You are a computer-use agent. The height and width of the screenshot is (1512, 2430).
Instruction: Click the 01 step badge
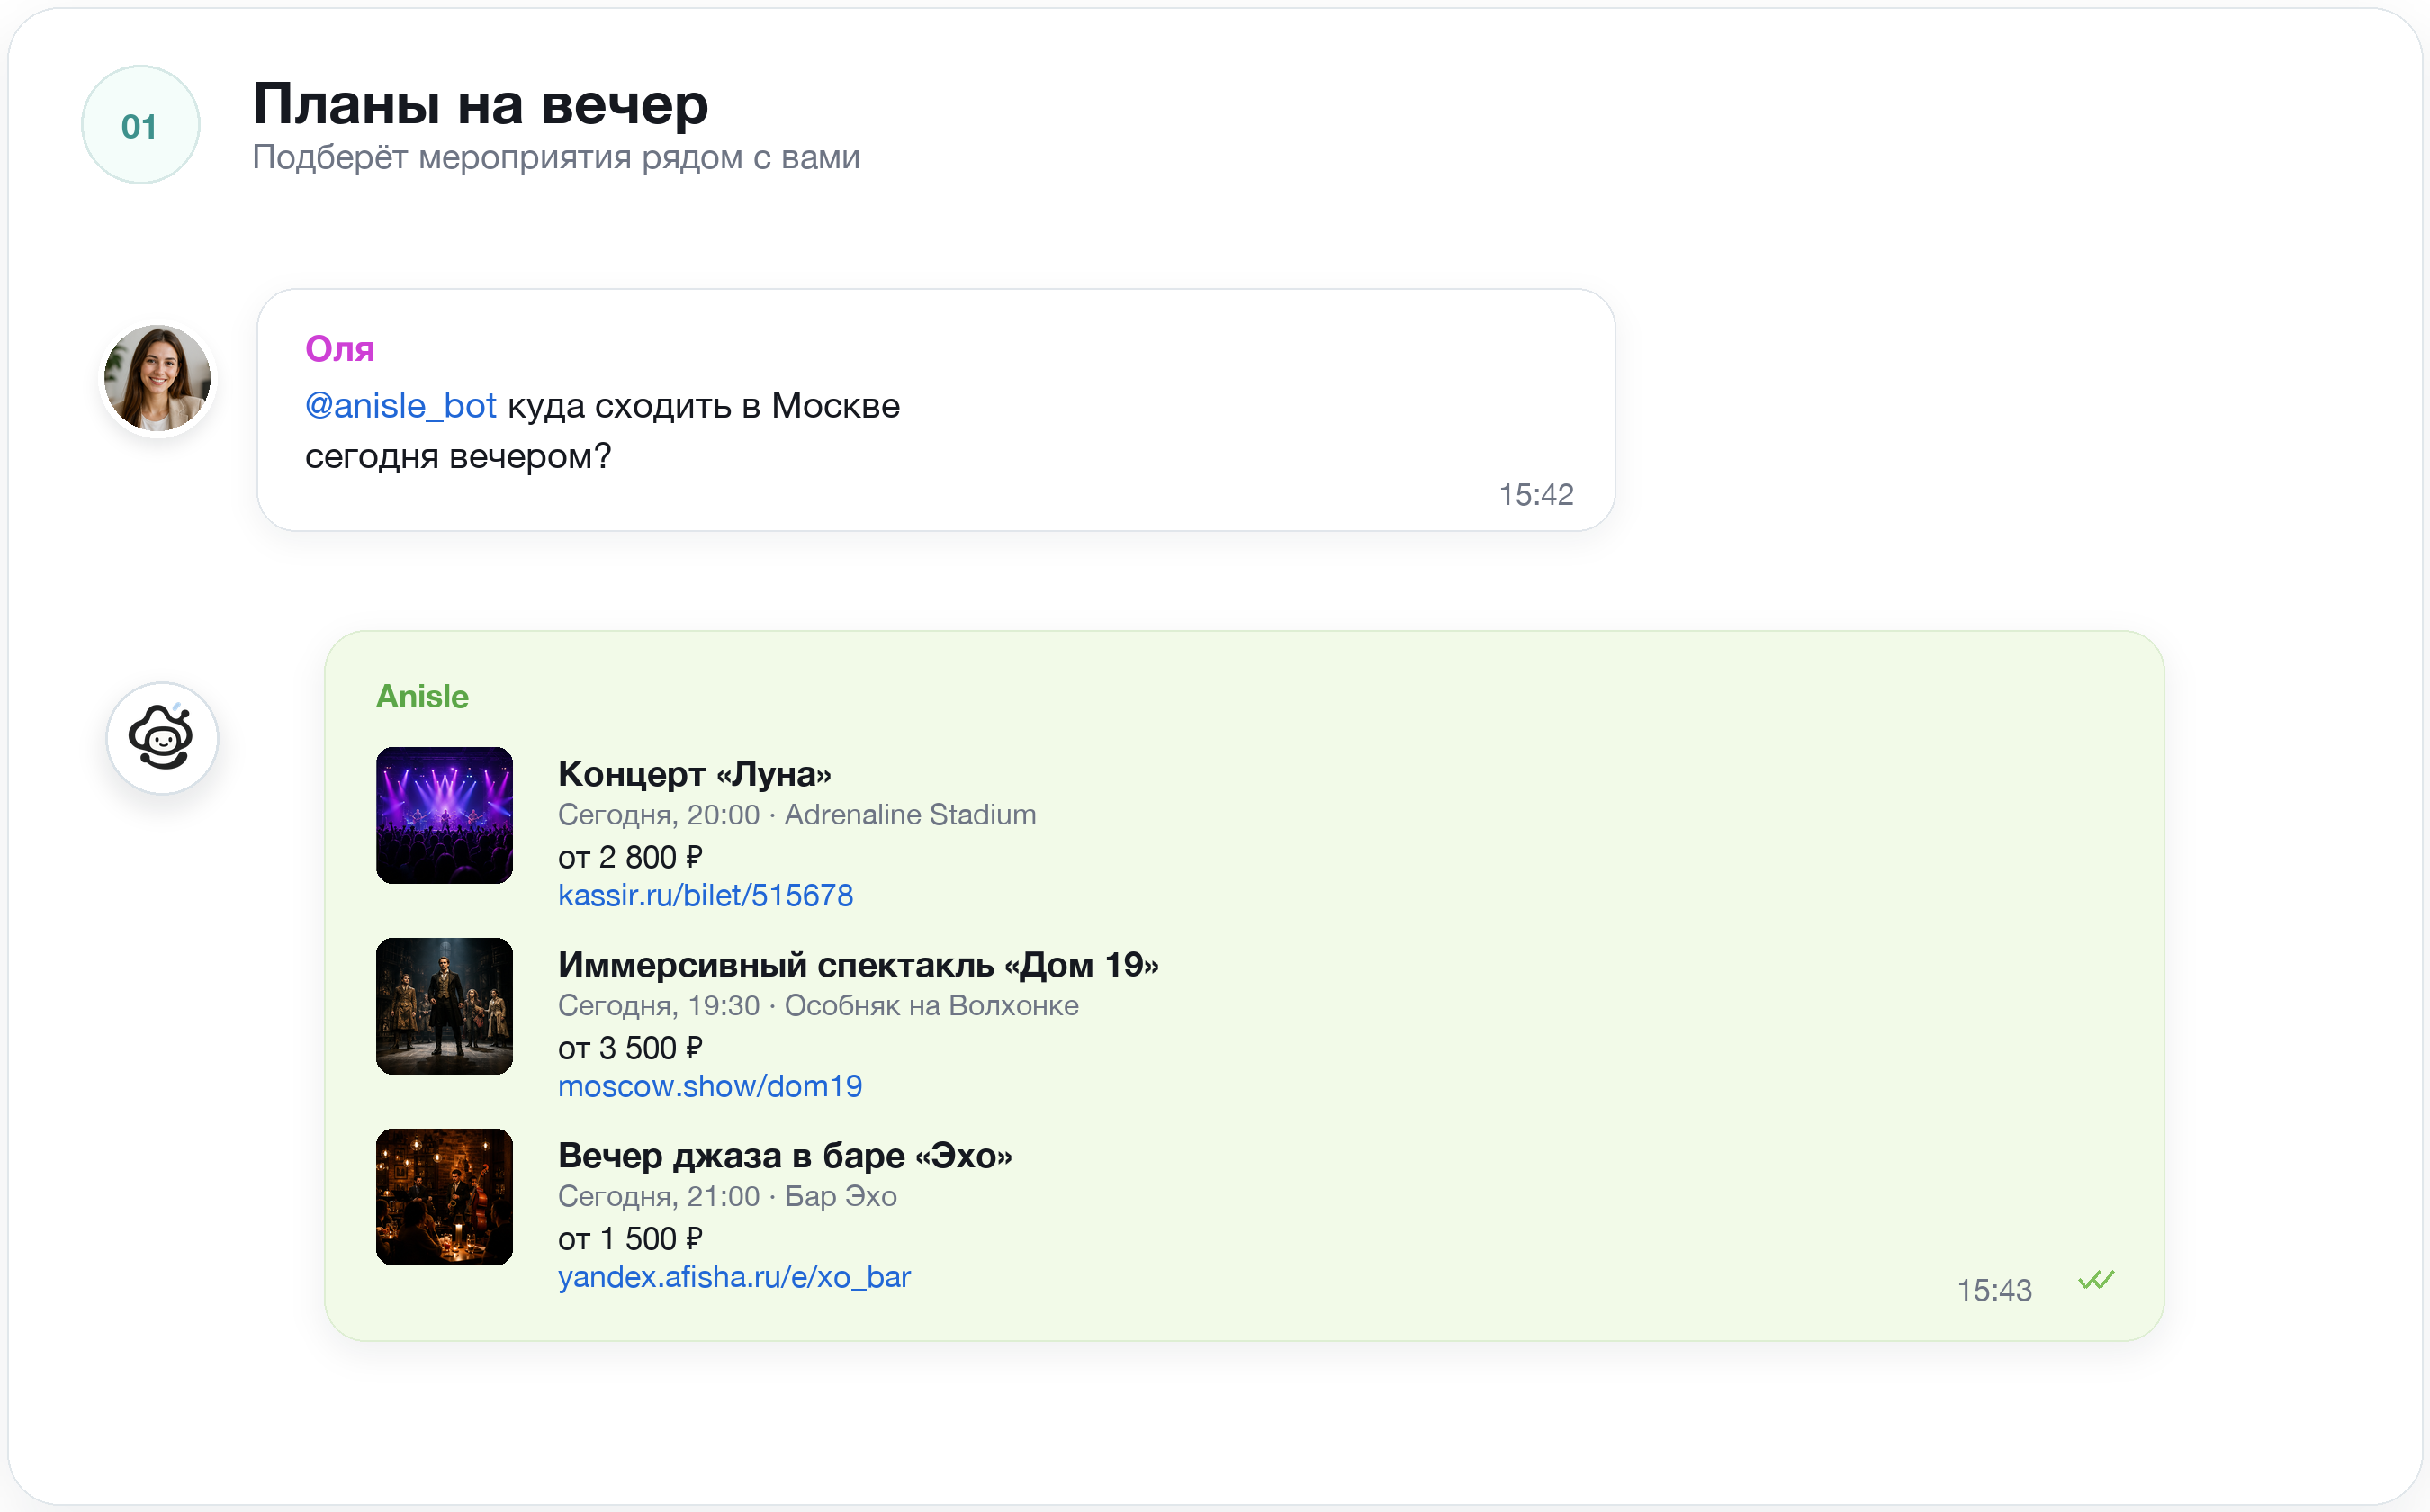pyautogui.click(x=140, y=125)
